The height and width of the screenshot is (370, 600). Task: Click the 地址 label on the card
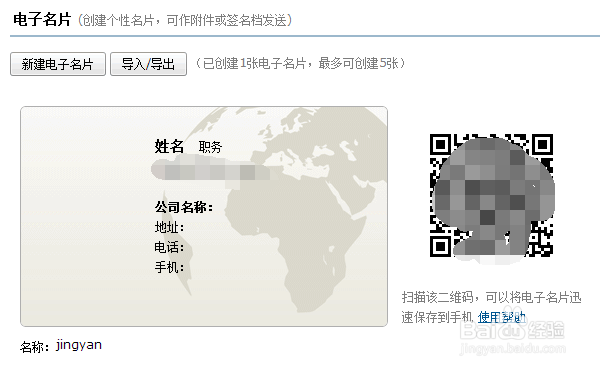click(x=169, y=227)
